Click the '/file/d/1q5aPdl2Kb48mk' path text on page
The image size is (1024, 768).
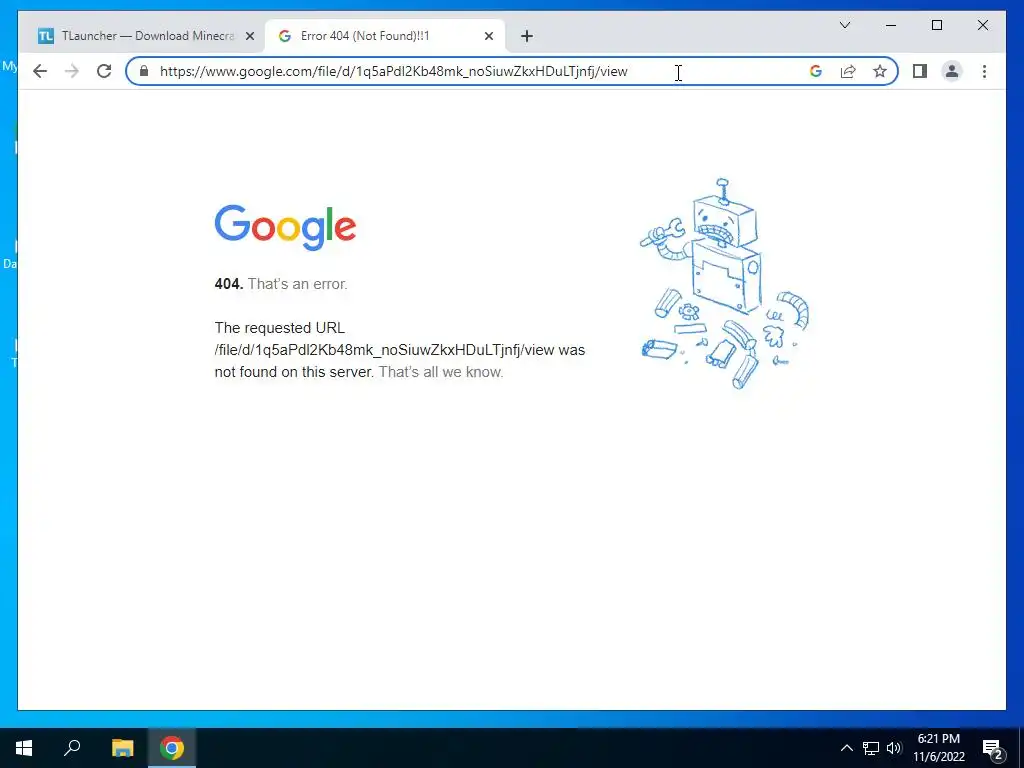[385, 350]
